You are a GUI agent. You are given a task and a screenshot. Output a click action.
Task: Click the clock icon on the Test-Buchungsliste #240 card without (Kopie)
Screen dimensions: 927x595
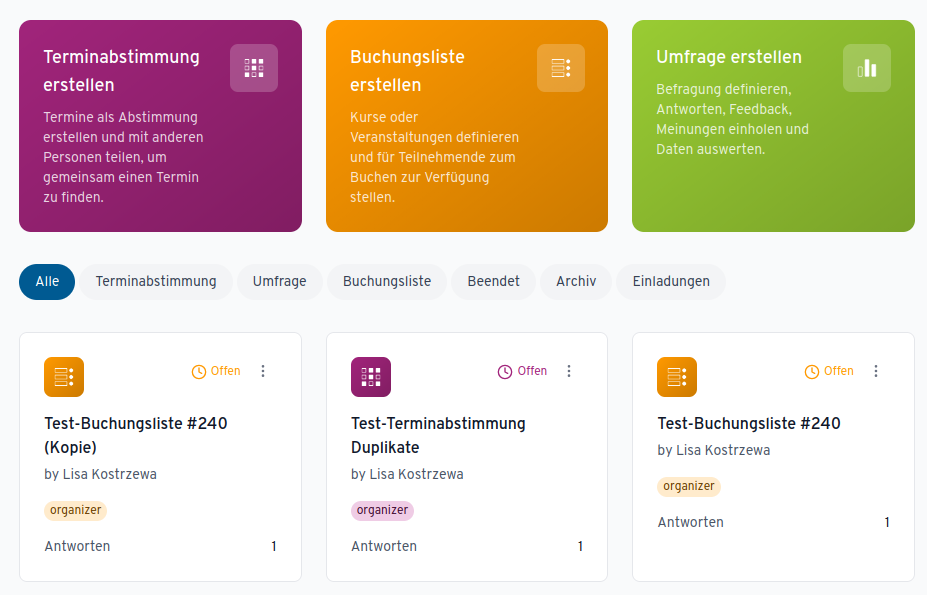coord(812,371)
